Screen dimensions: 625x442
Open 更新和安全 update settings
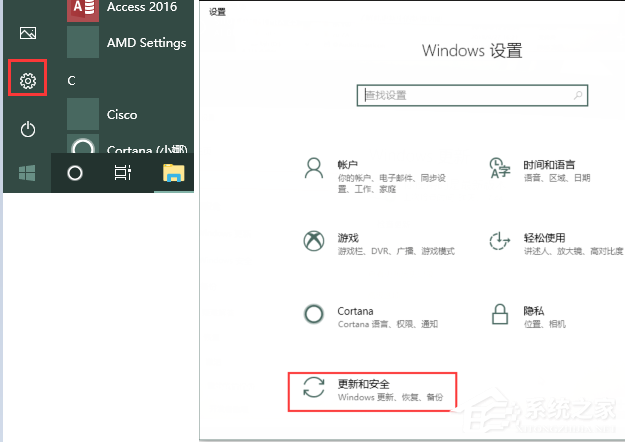pos(372,391)
